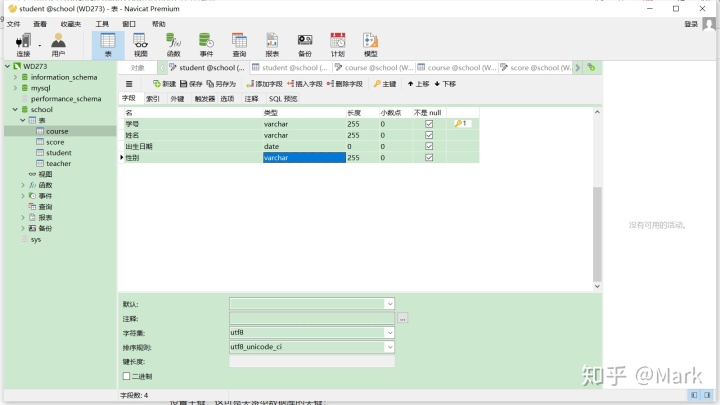Click the comment ellipsis (...) button
This screenshot has width=720, height=405.
click(402, 318)
